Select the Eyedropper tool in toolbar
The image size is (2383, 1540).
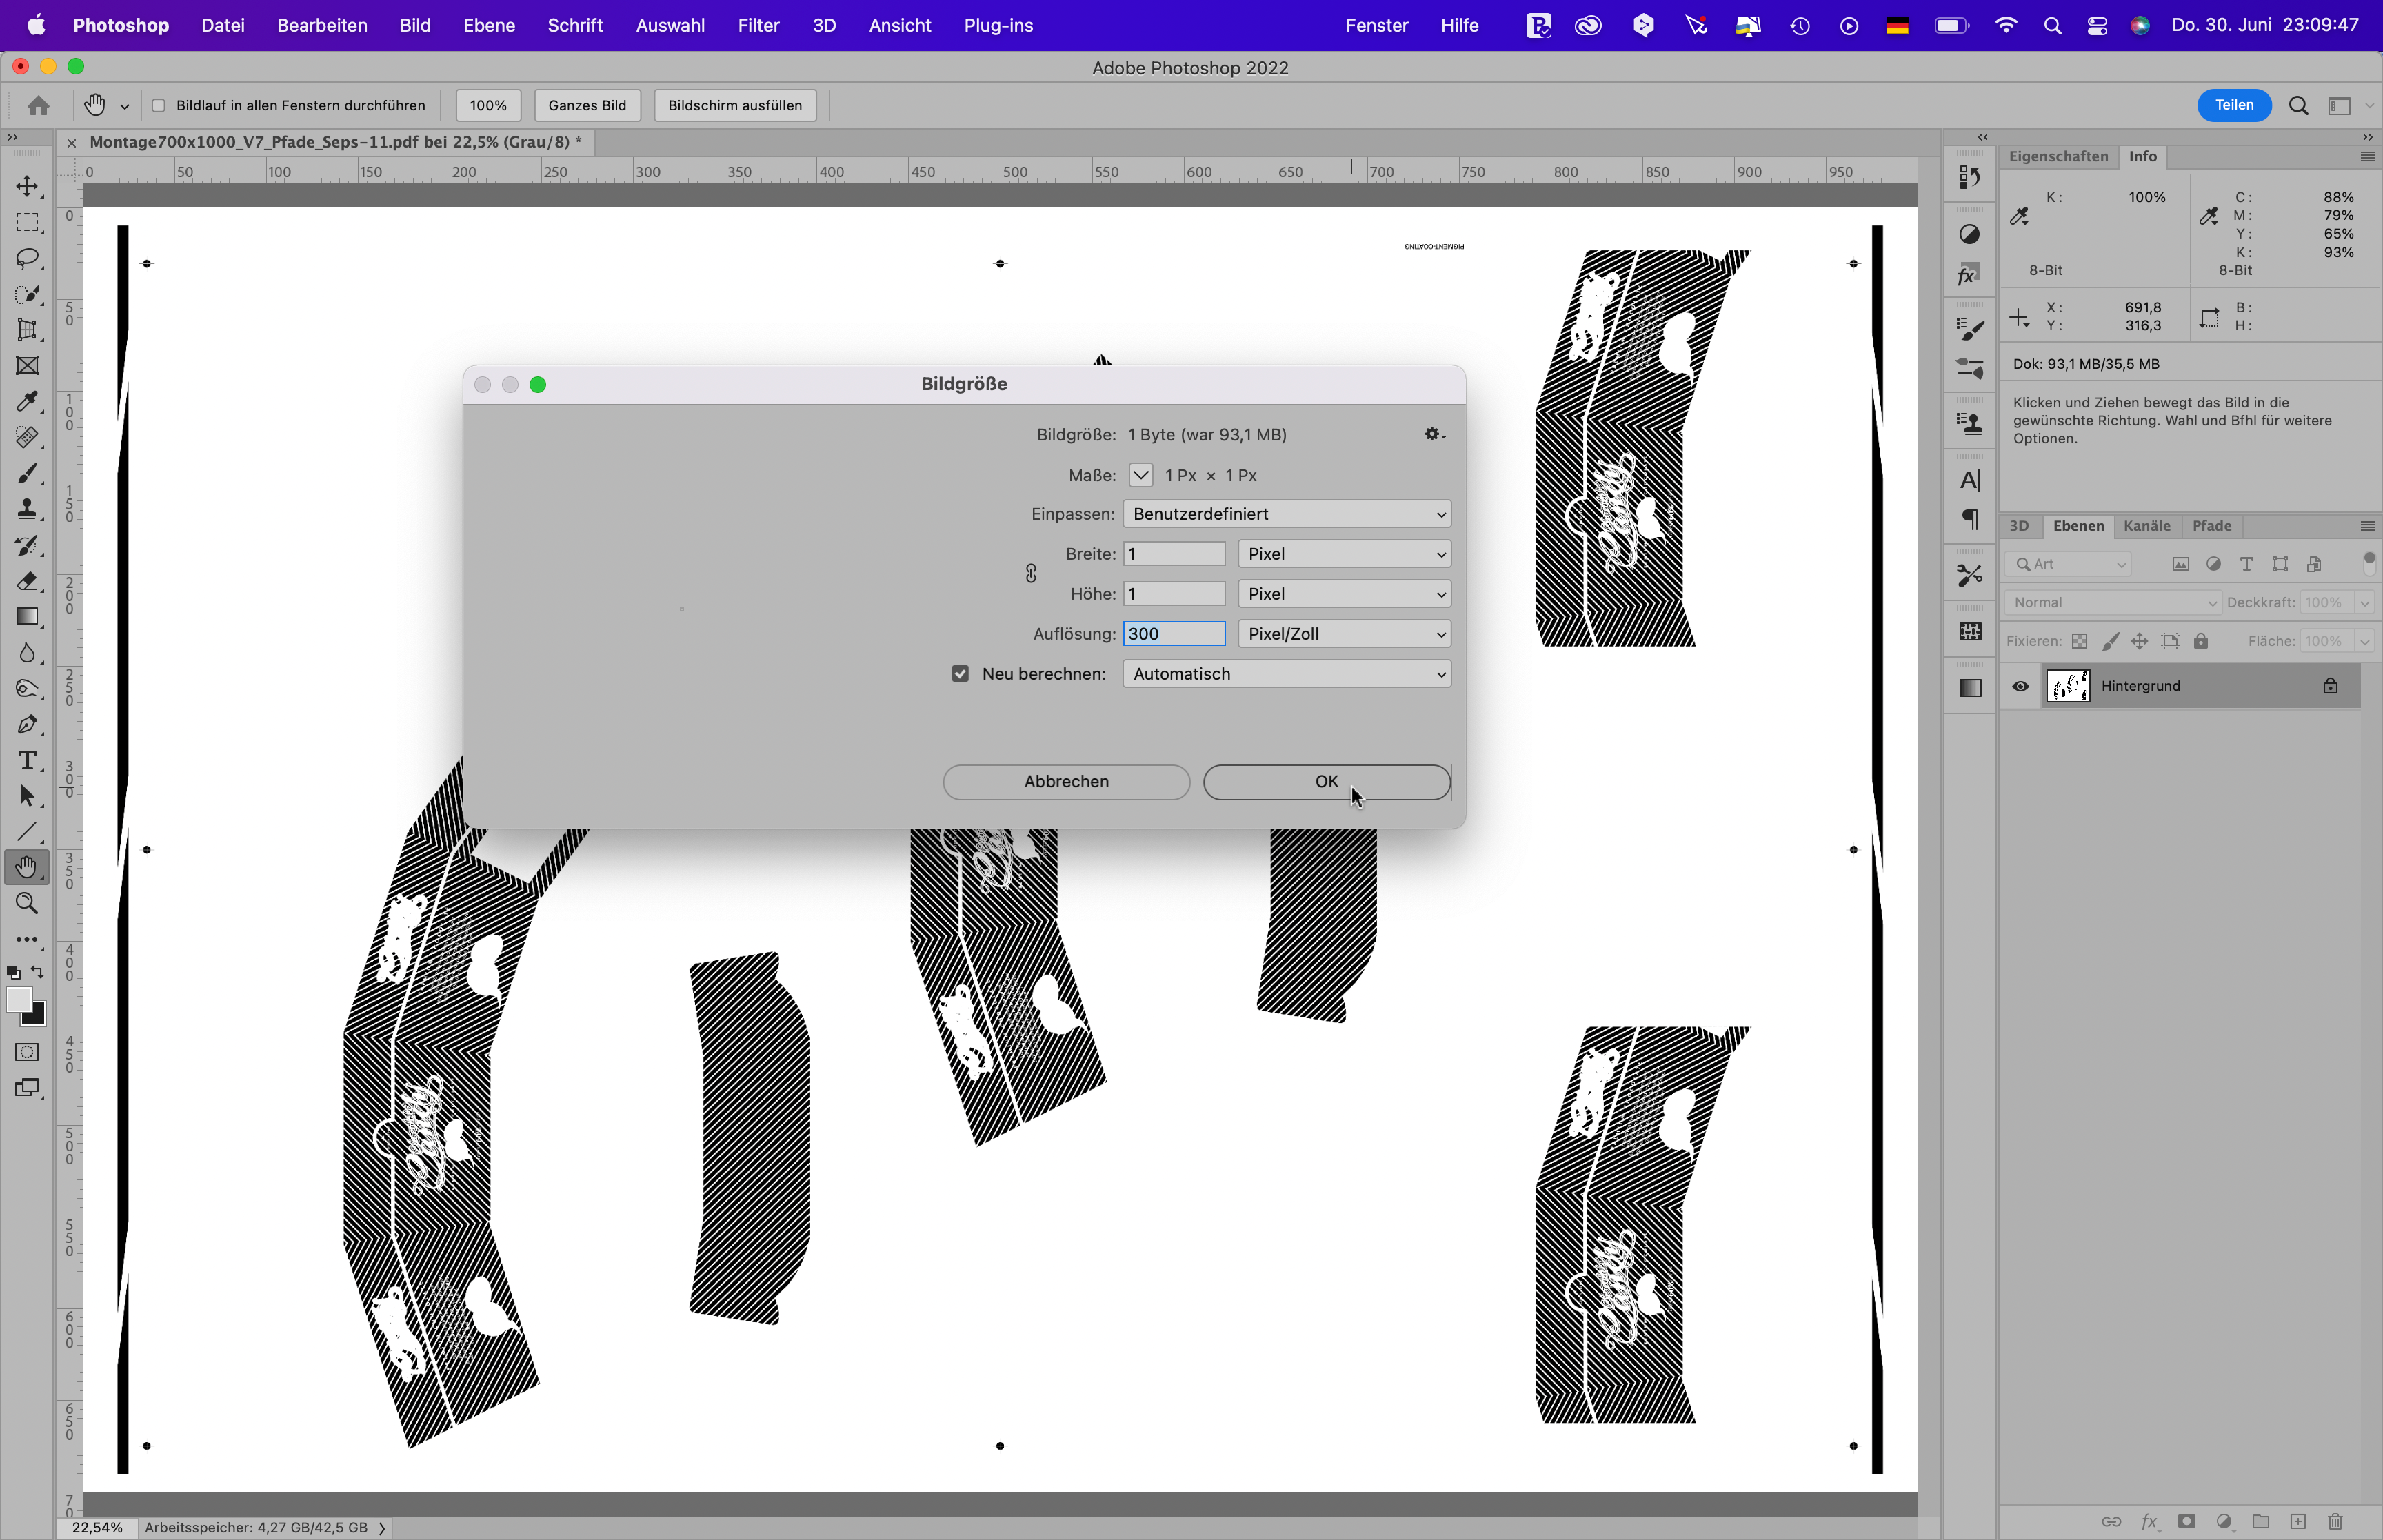[27, 401]
